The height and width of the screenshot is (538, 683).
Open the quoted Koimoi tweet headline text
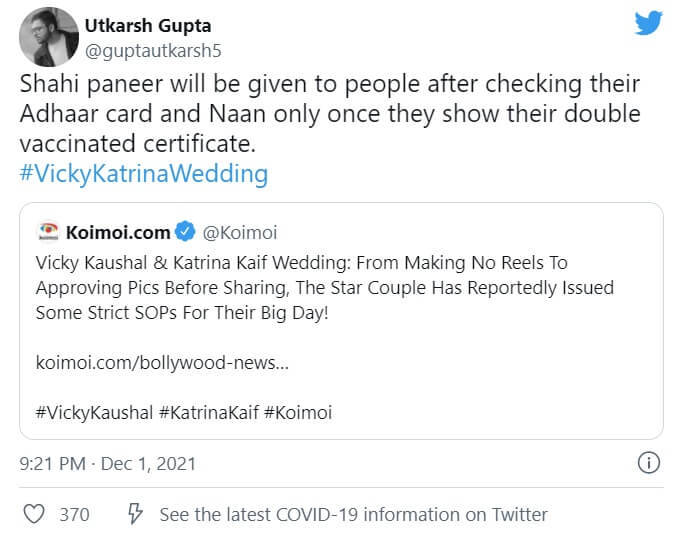[325, 287]
